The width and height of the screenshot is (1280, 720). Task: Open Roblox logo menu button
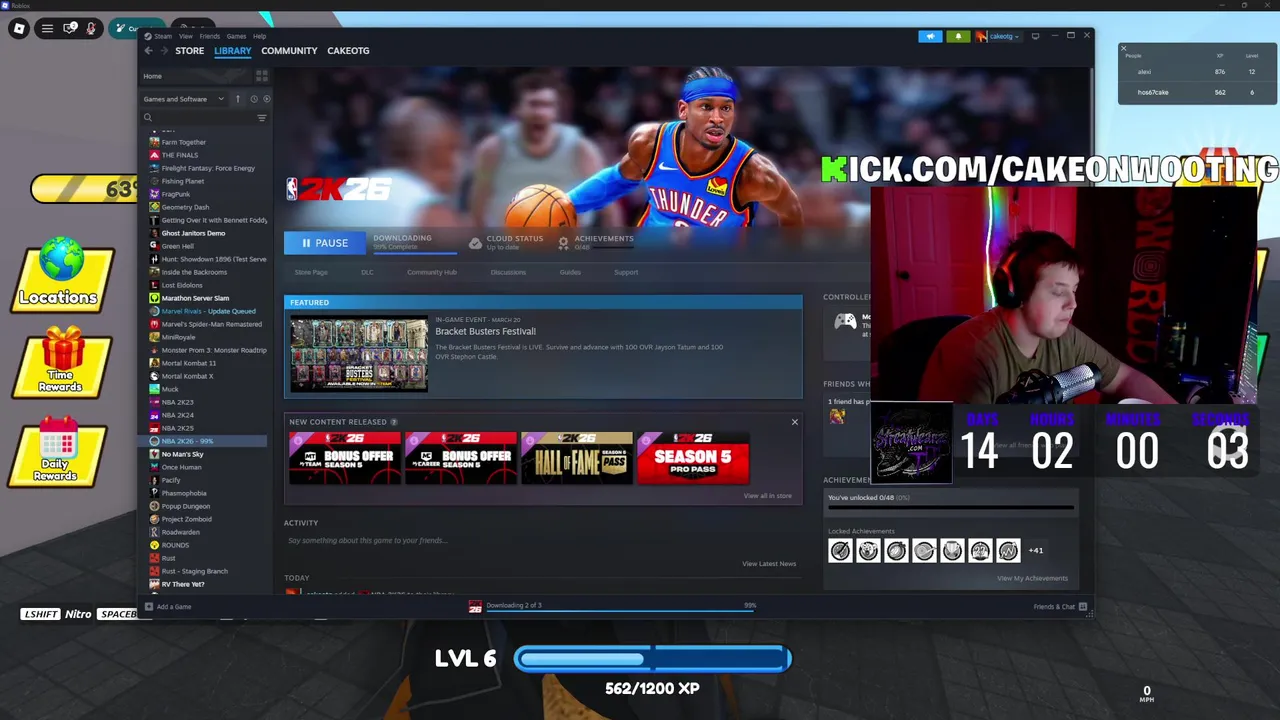[19, 29]
